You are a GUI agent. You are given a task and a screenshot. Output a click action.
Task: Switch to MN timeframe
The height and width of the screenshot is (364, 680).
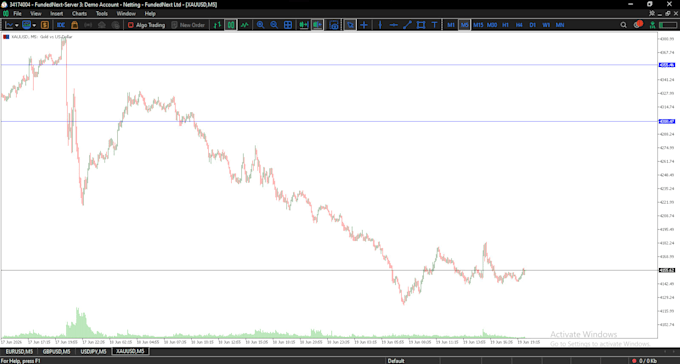tap(560, 25)
